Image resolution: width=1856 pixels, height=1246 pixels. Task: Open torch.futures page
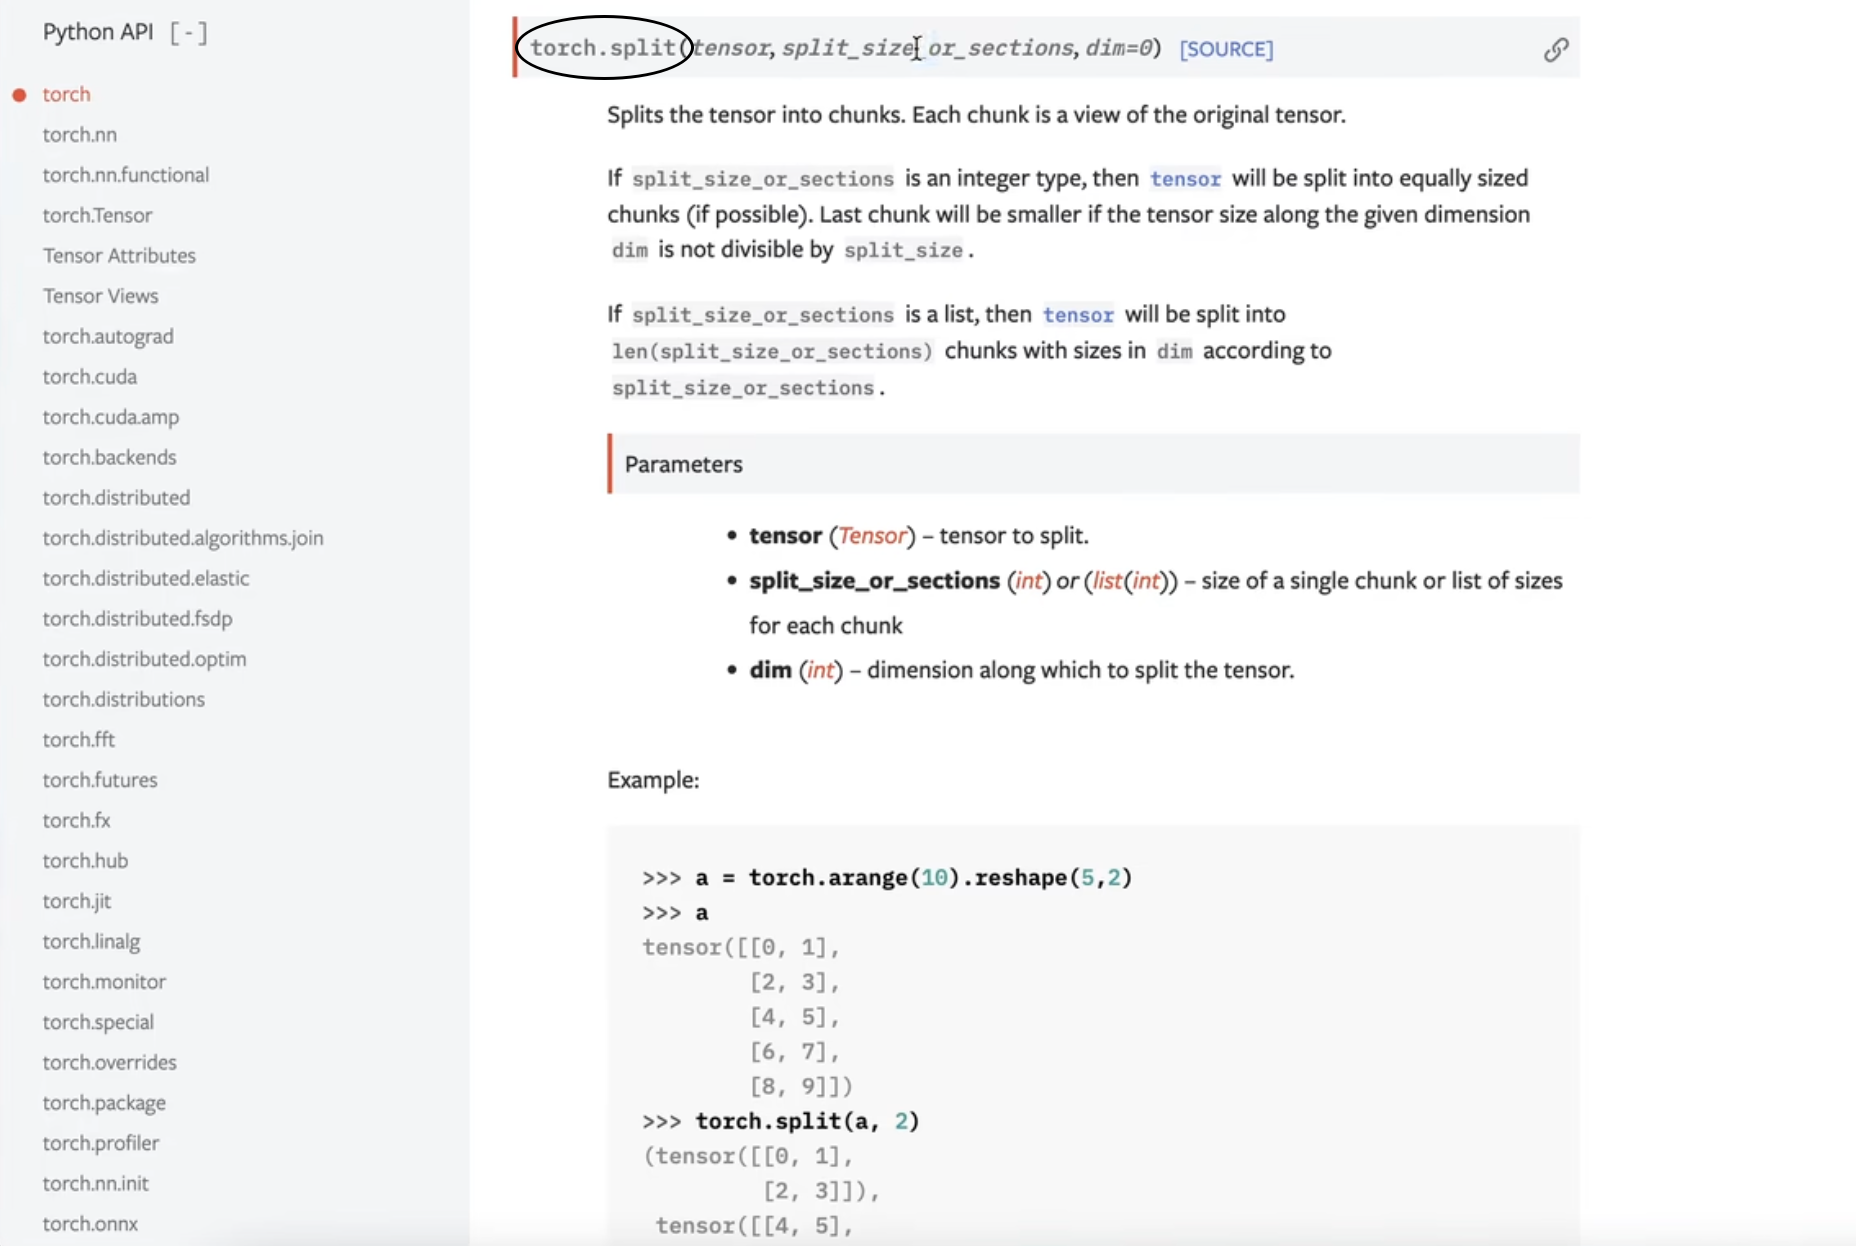(x=100, y=780)
